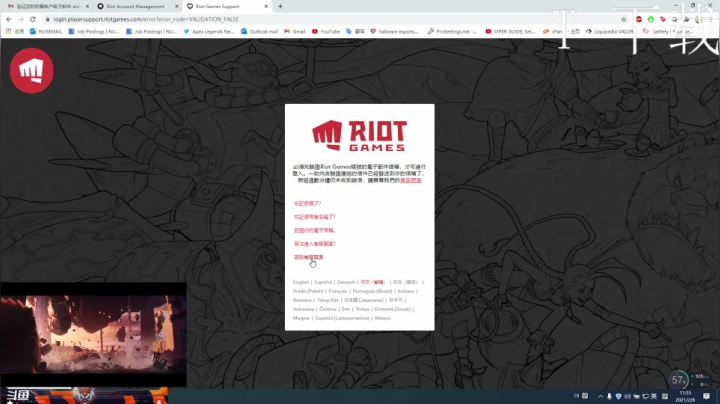The image size is (720, 404).
Task: Click the microphone tray icon
Action: (609, 396)
